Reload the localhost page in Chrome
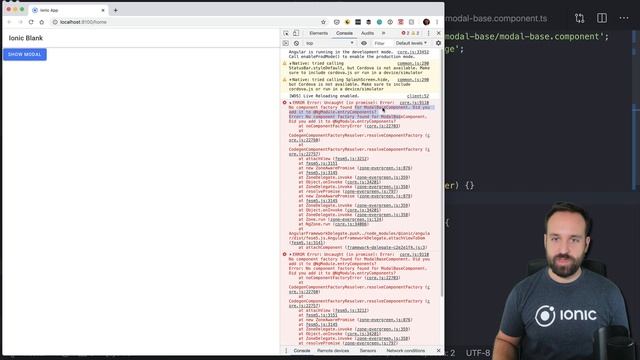640x360 pixels. [31, 22]
